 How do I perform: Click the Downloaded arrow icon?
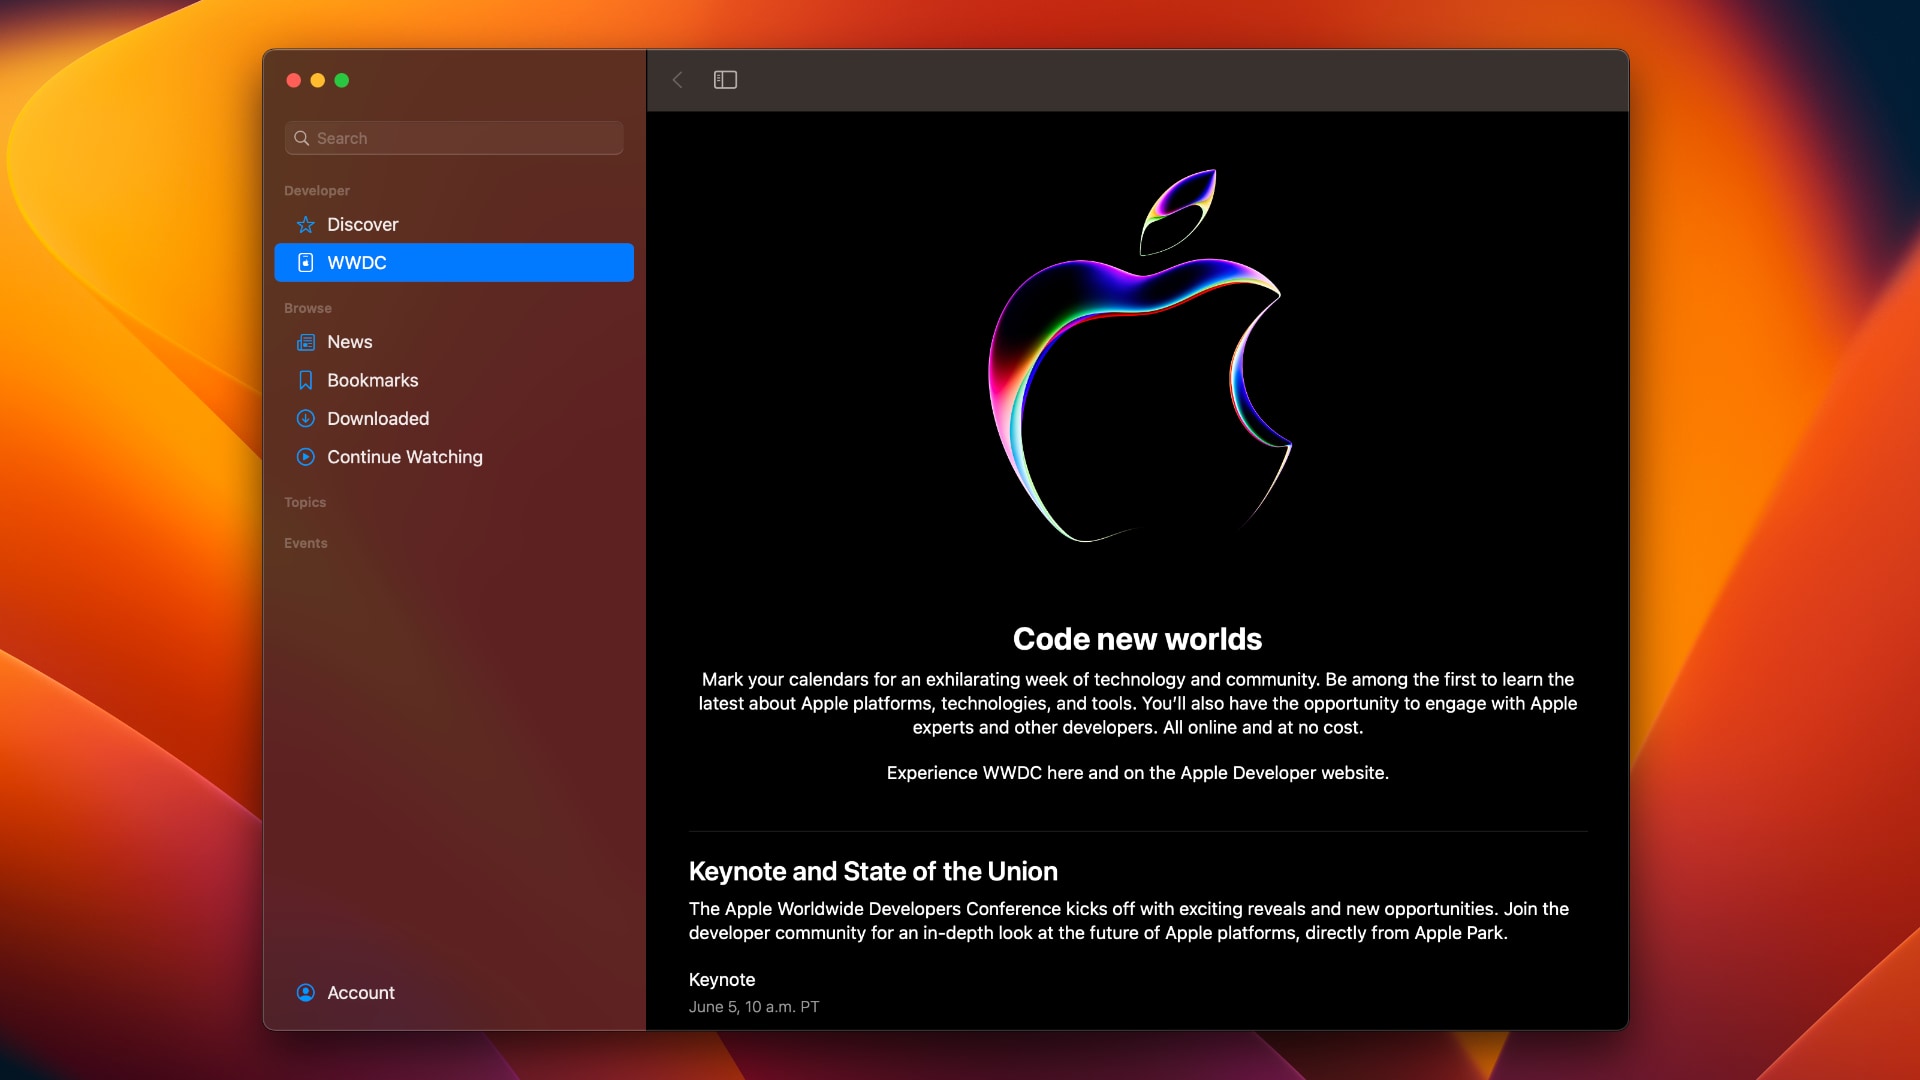(x=306, y=419)
